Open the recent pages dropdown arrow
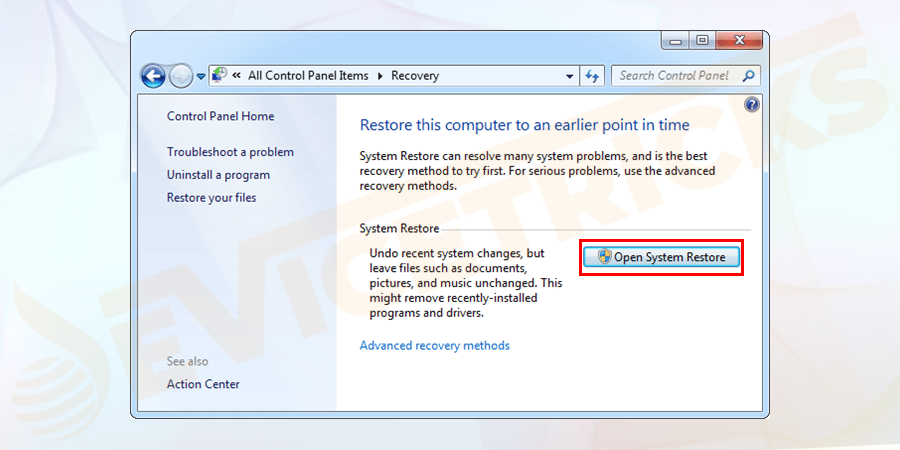 point(201,76)
